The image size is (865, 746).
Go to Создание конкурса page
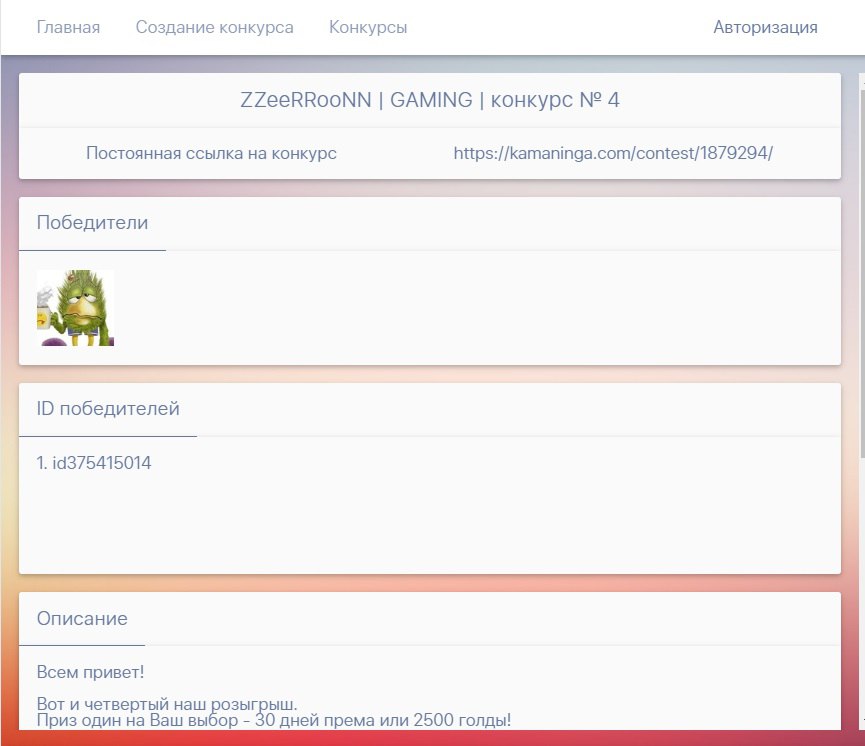(215, 27)
